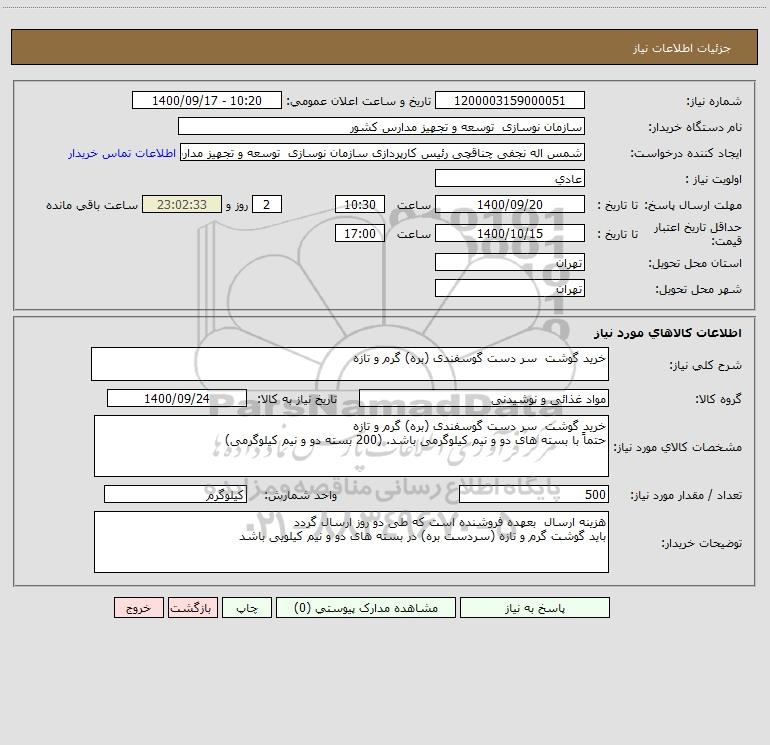The height and width of the screenshot is (745, 770).
Task: Click the حداقل تاریخ اعتبار قیمت label
Action: tap(698, 234)
